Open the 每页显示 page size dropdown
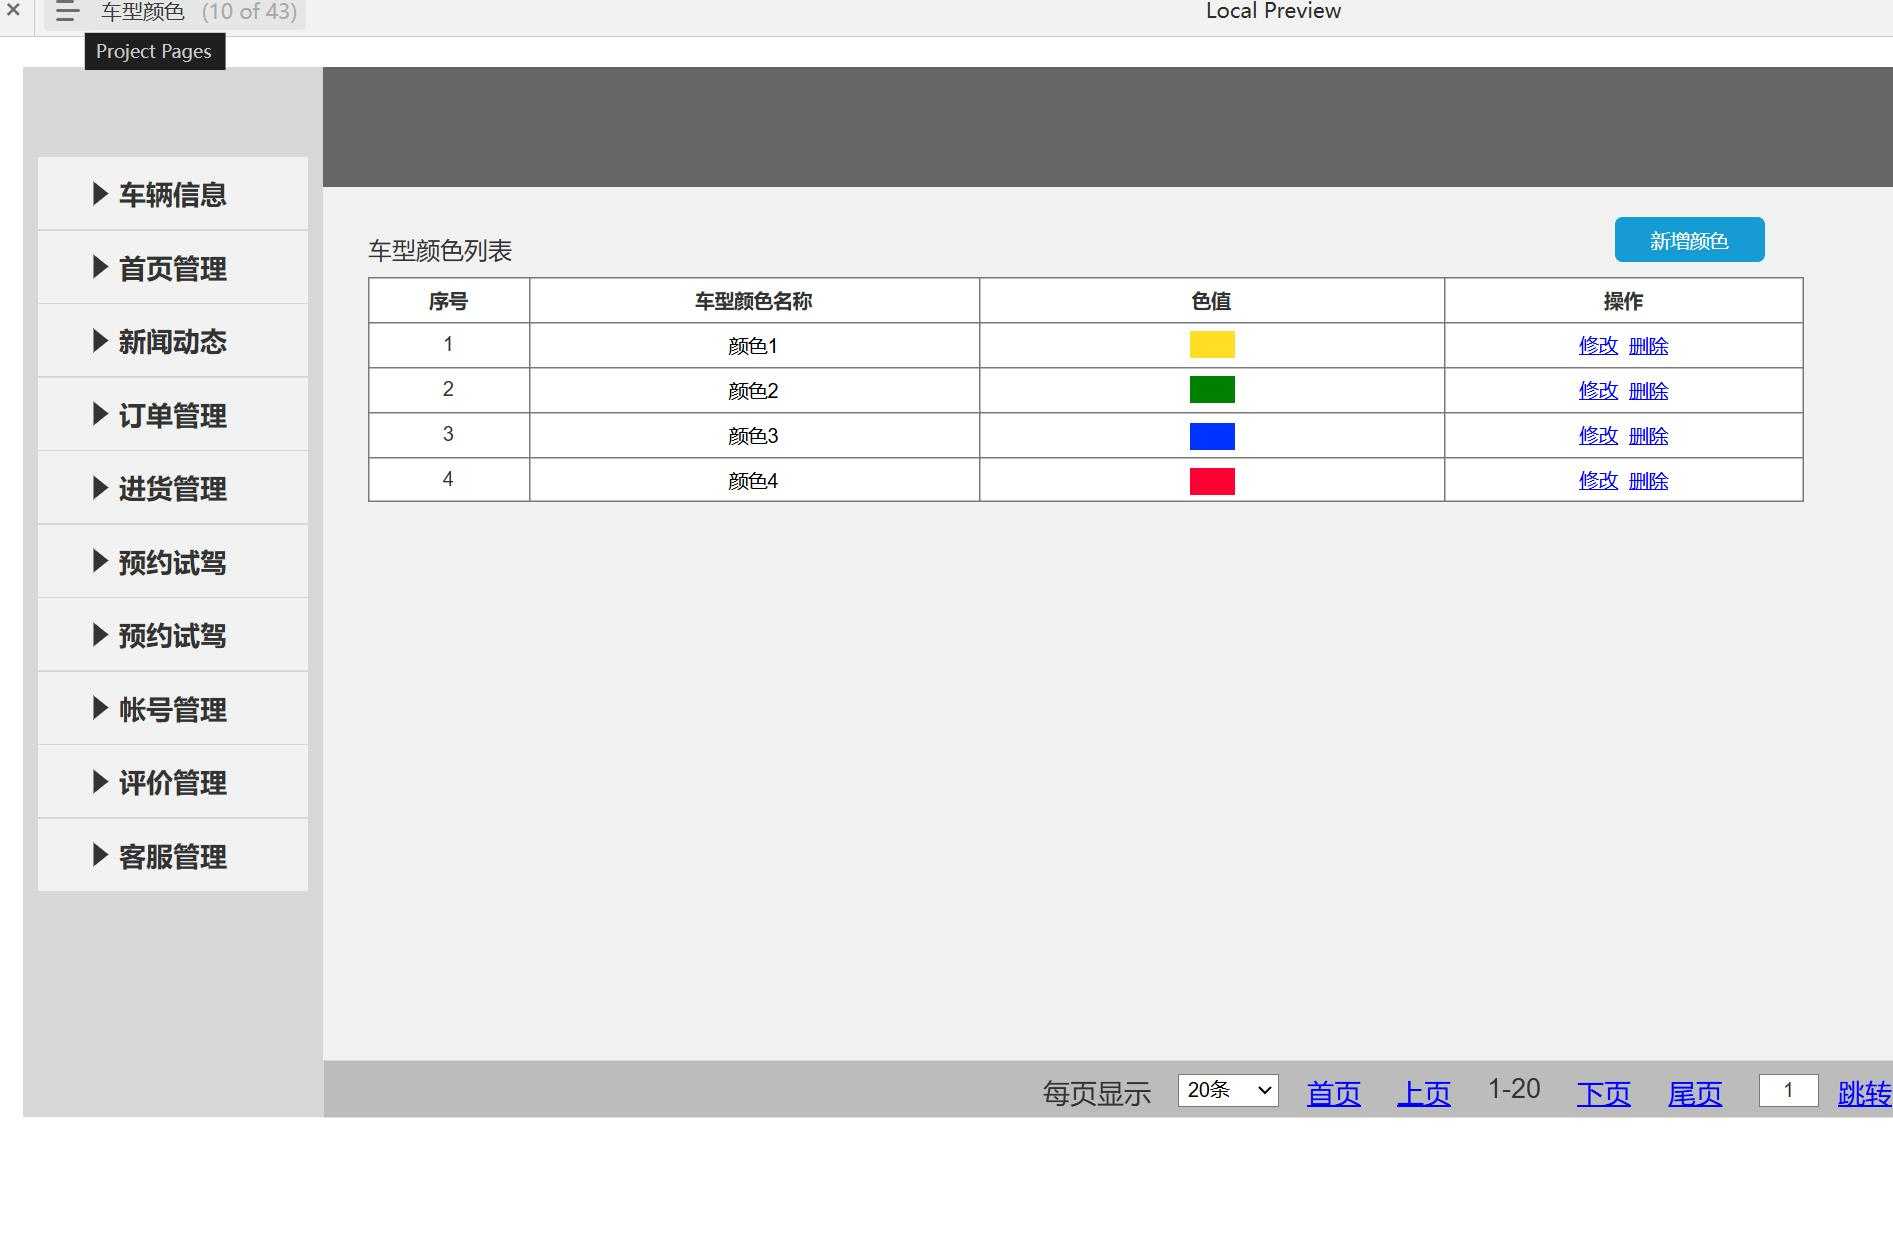1893x1245 pixels. pyautogui.click(x=1228, y=1090)
